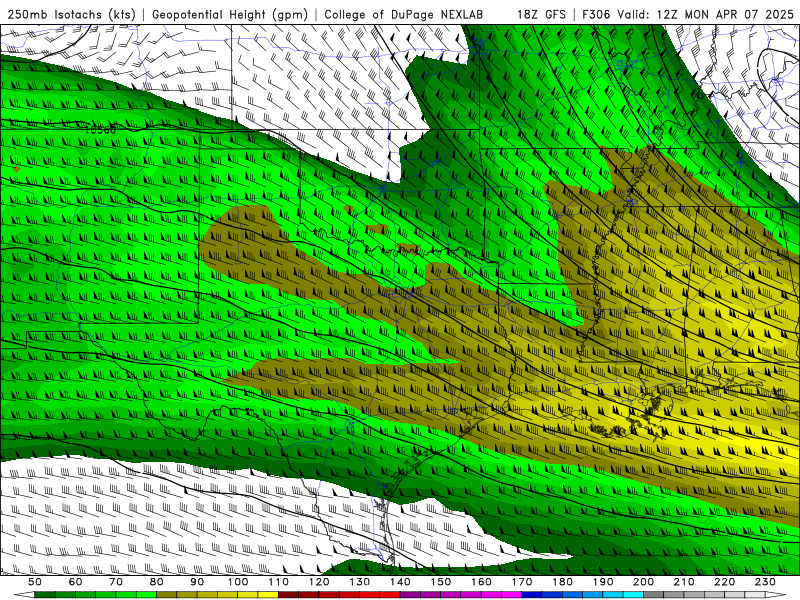
Task: Click the 70 knot colorbar label
Action: click(116, 582)
